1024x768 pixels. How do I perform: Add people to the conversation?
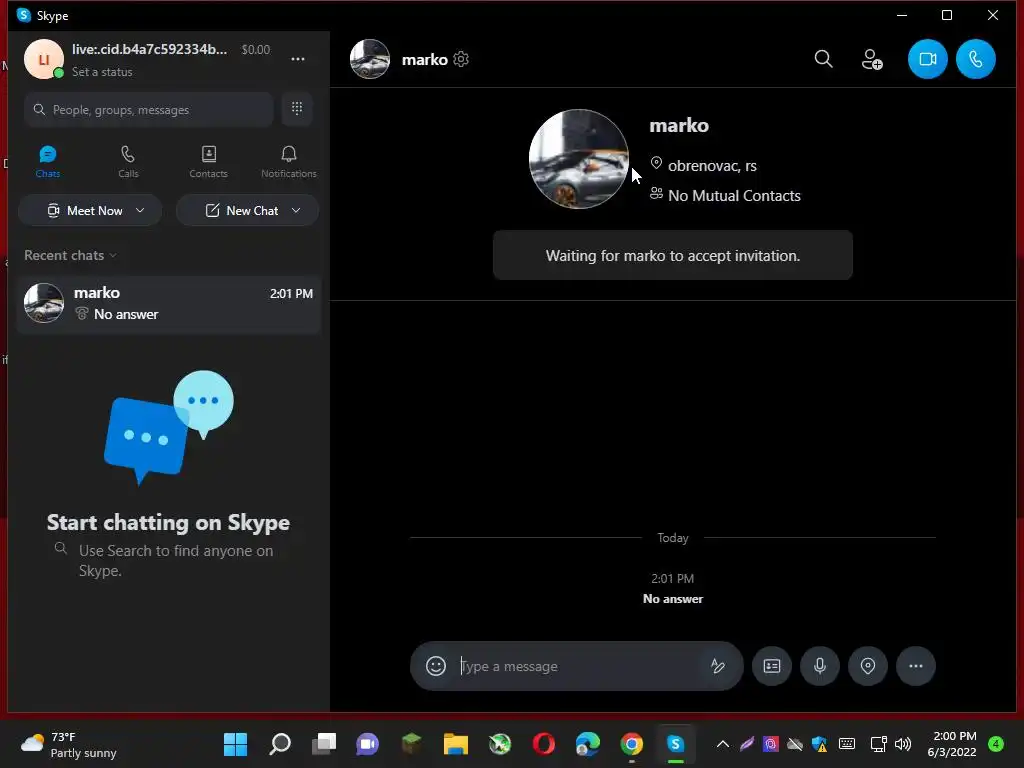[872, 59]
